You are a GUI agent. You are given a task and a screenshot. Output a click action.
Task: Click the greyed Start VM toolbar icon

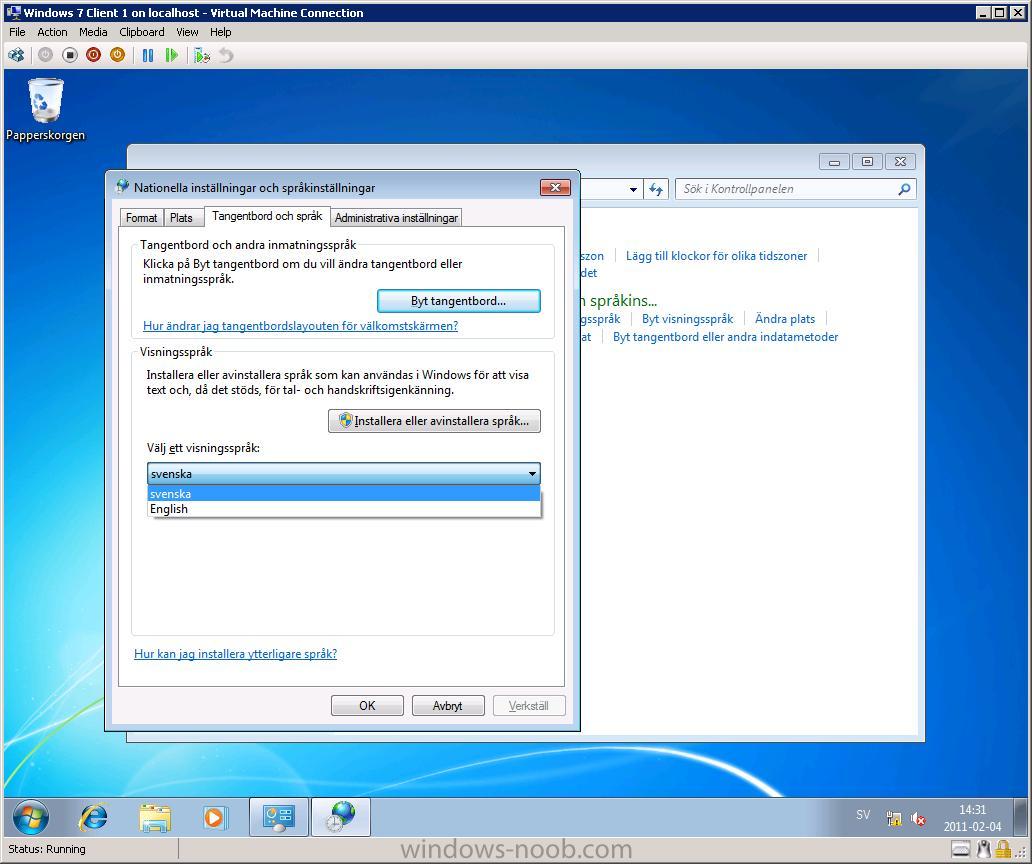(45, 55)
